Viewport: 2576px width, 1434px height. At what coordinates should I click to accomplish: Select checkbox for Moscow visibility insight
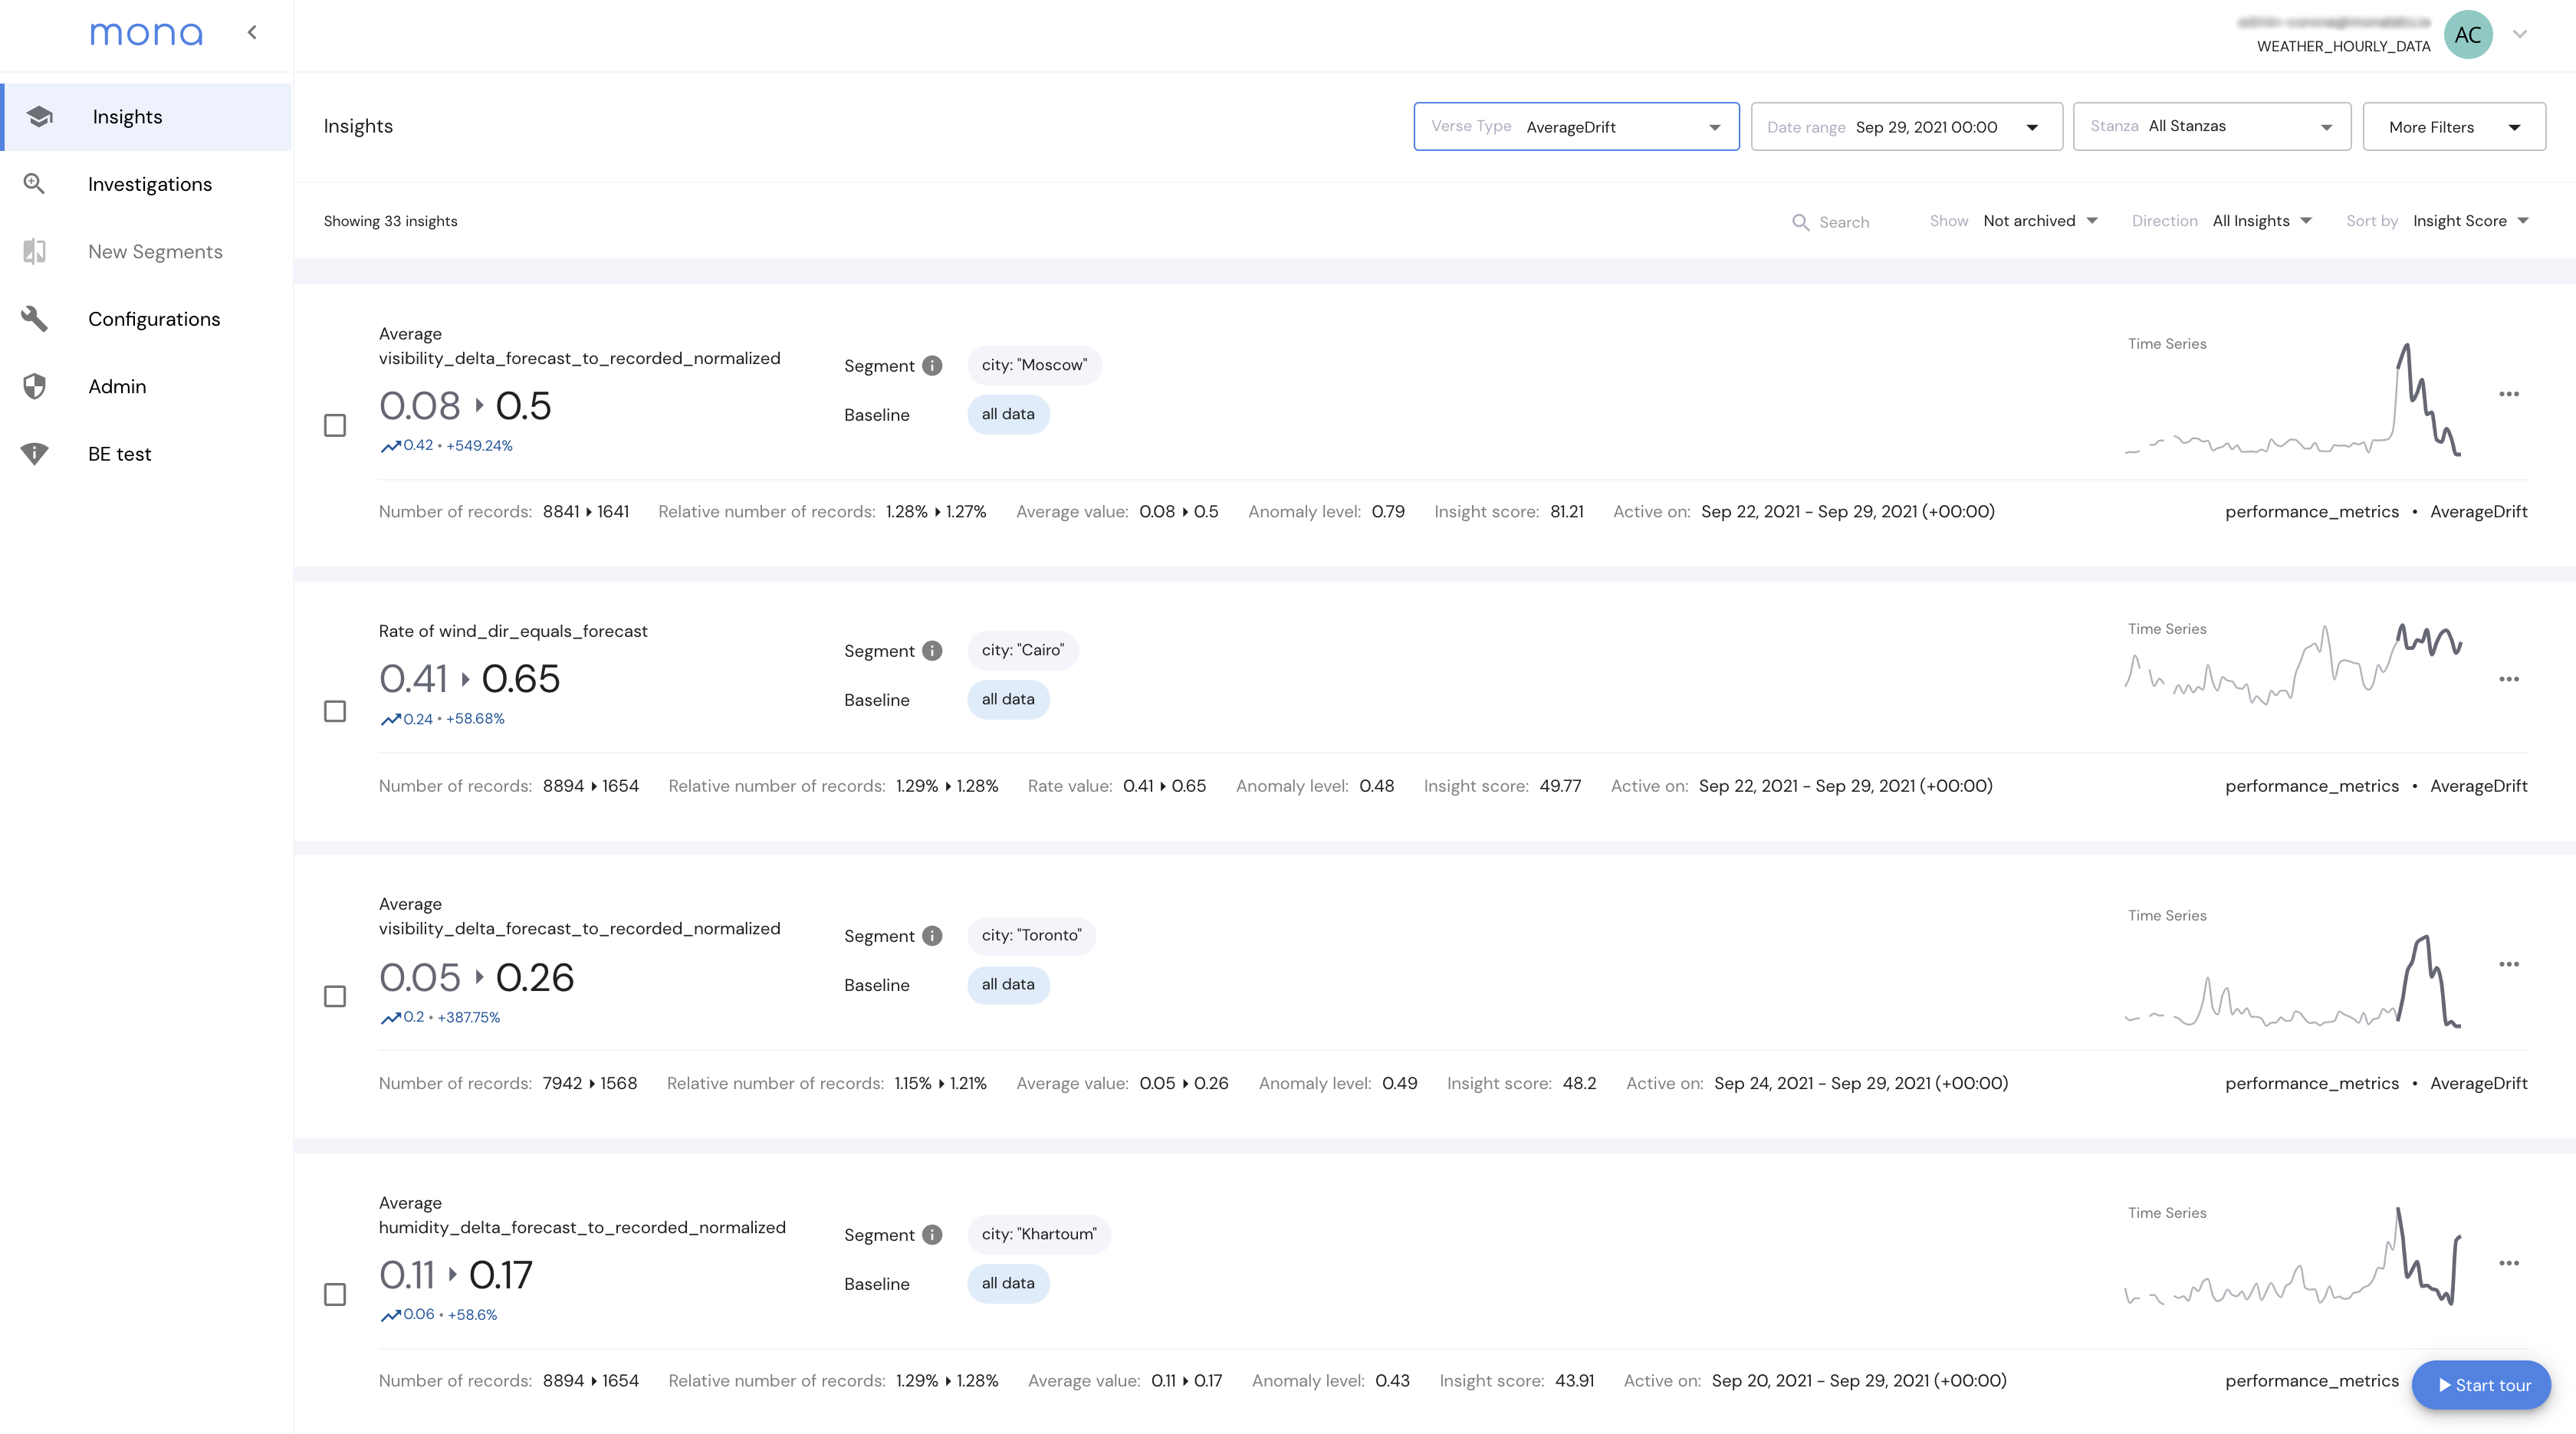pyautogui.click(x=335, y=426)
